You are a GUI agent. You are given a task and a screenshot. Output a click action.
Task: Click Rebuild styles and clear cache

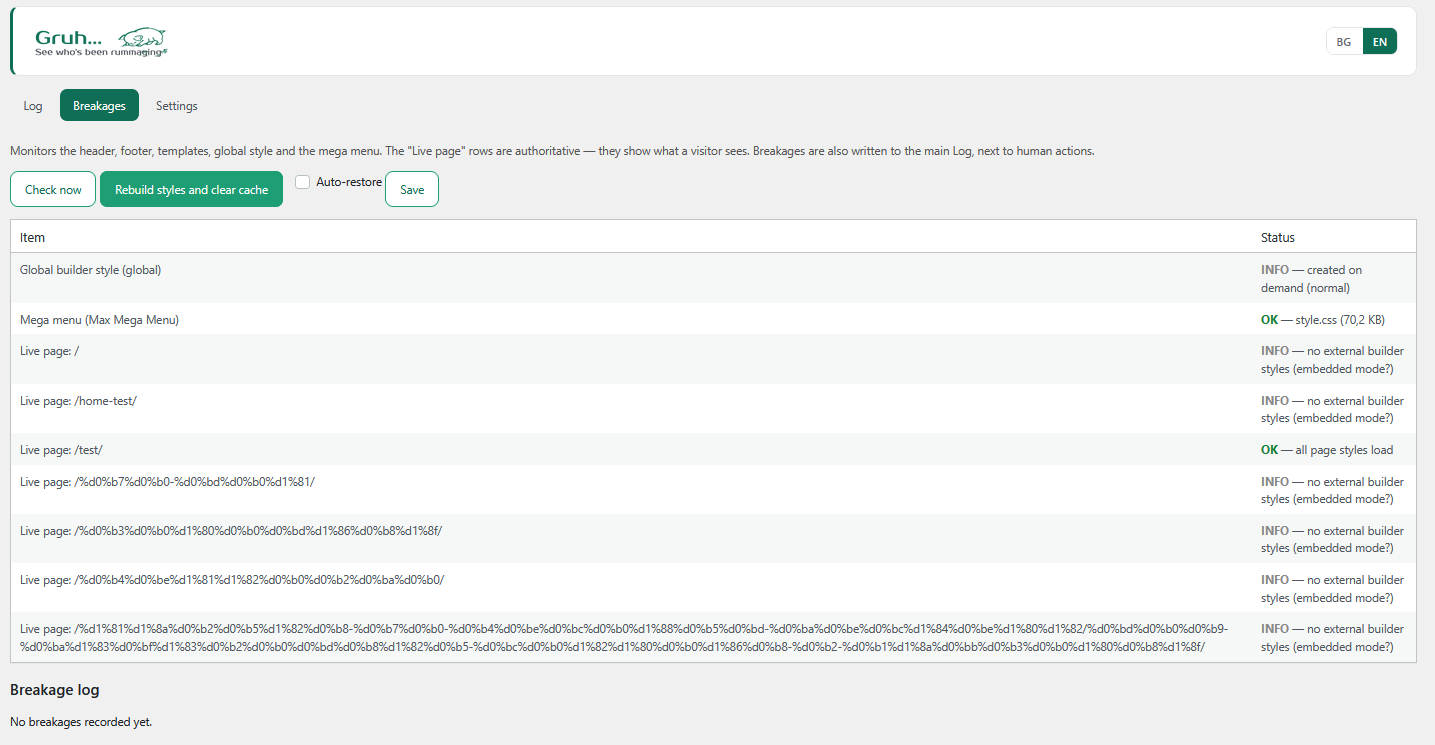[191, 189]
